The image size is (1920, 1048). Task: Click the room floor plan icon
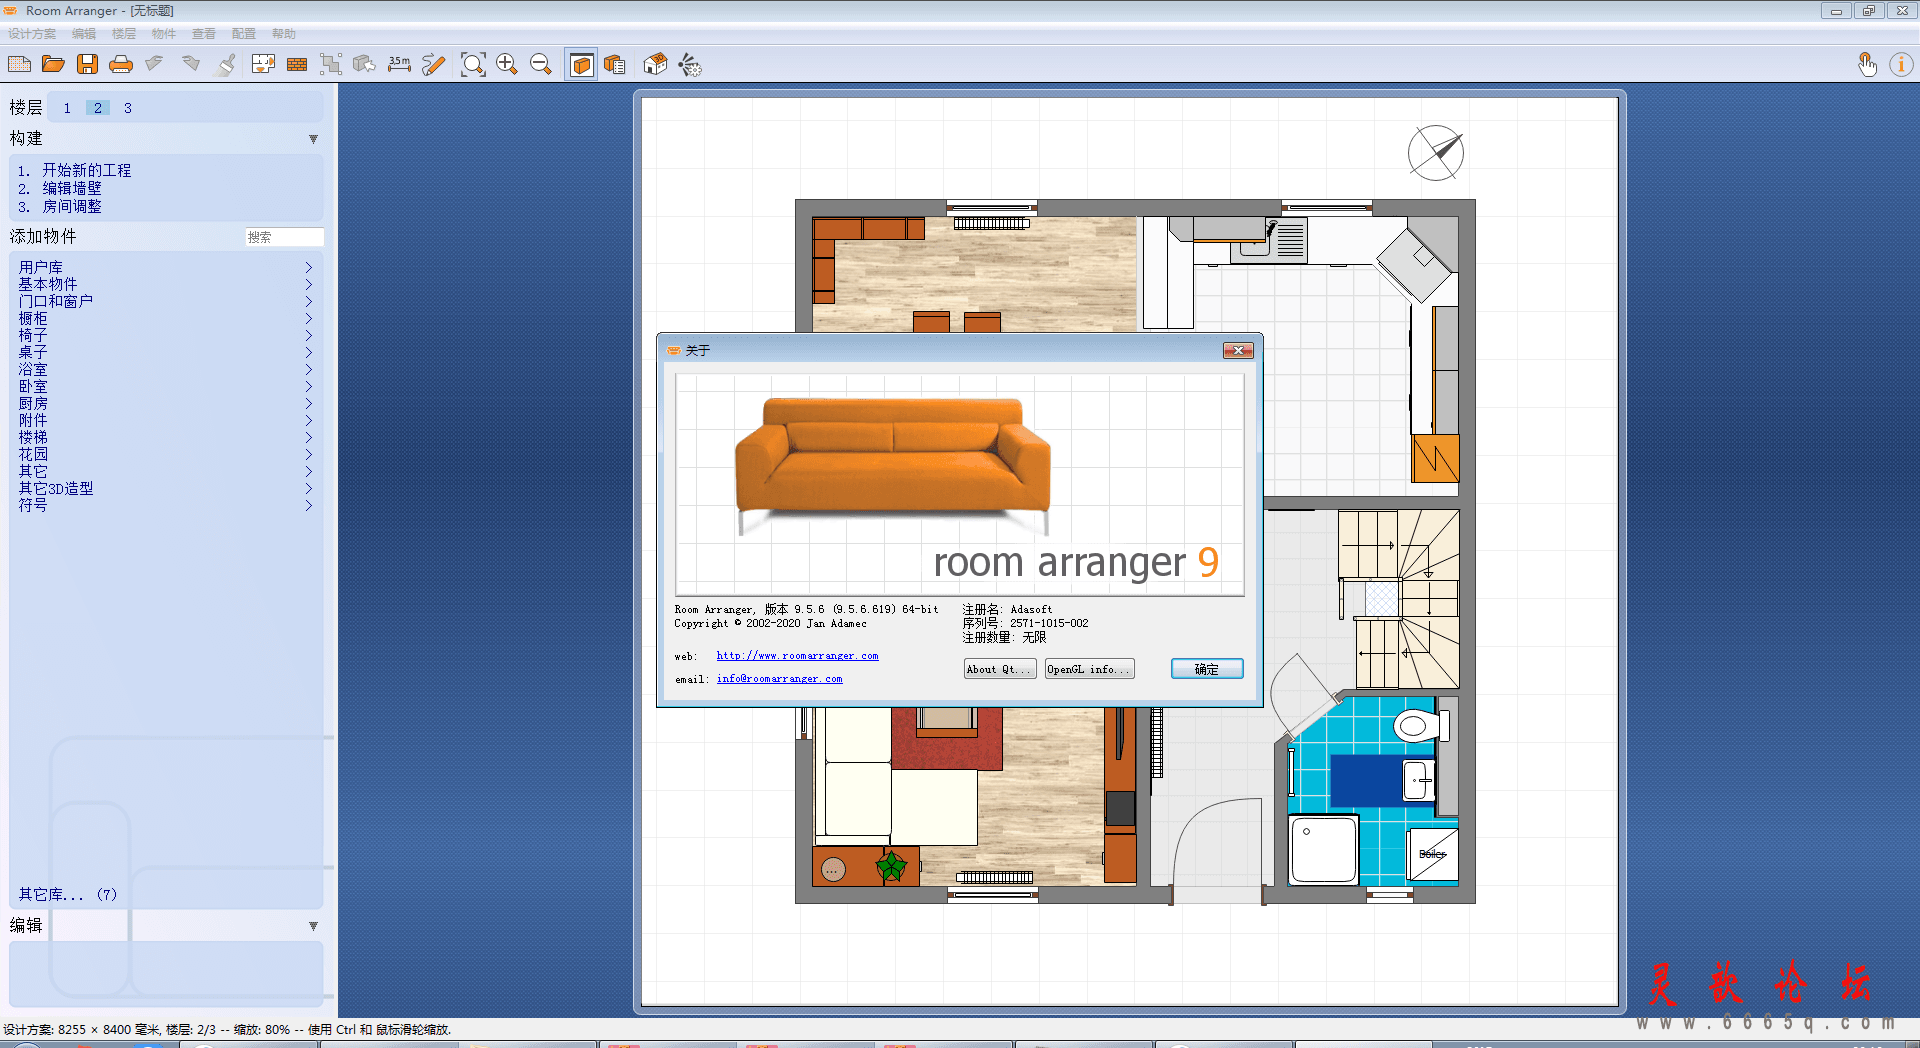coord(263,65)
